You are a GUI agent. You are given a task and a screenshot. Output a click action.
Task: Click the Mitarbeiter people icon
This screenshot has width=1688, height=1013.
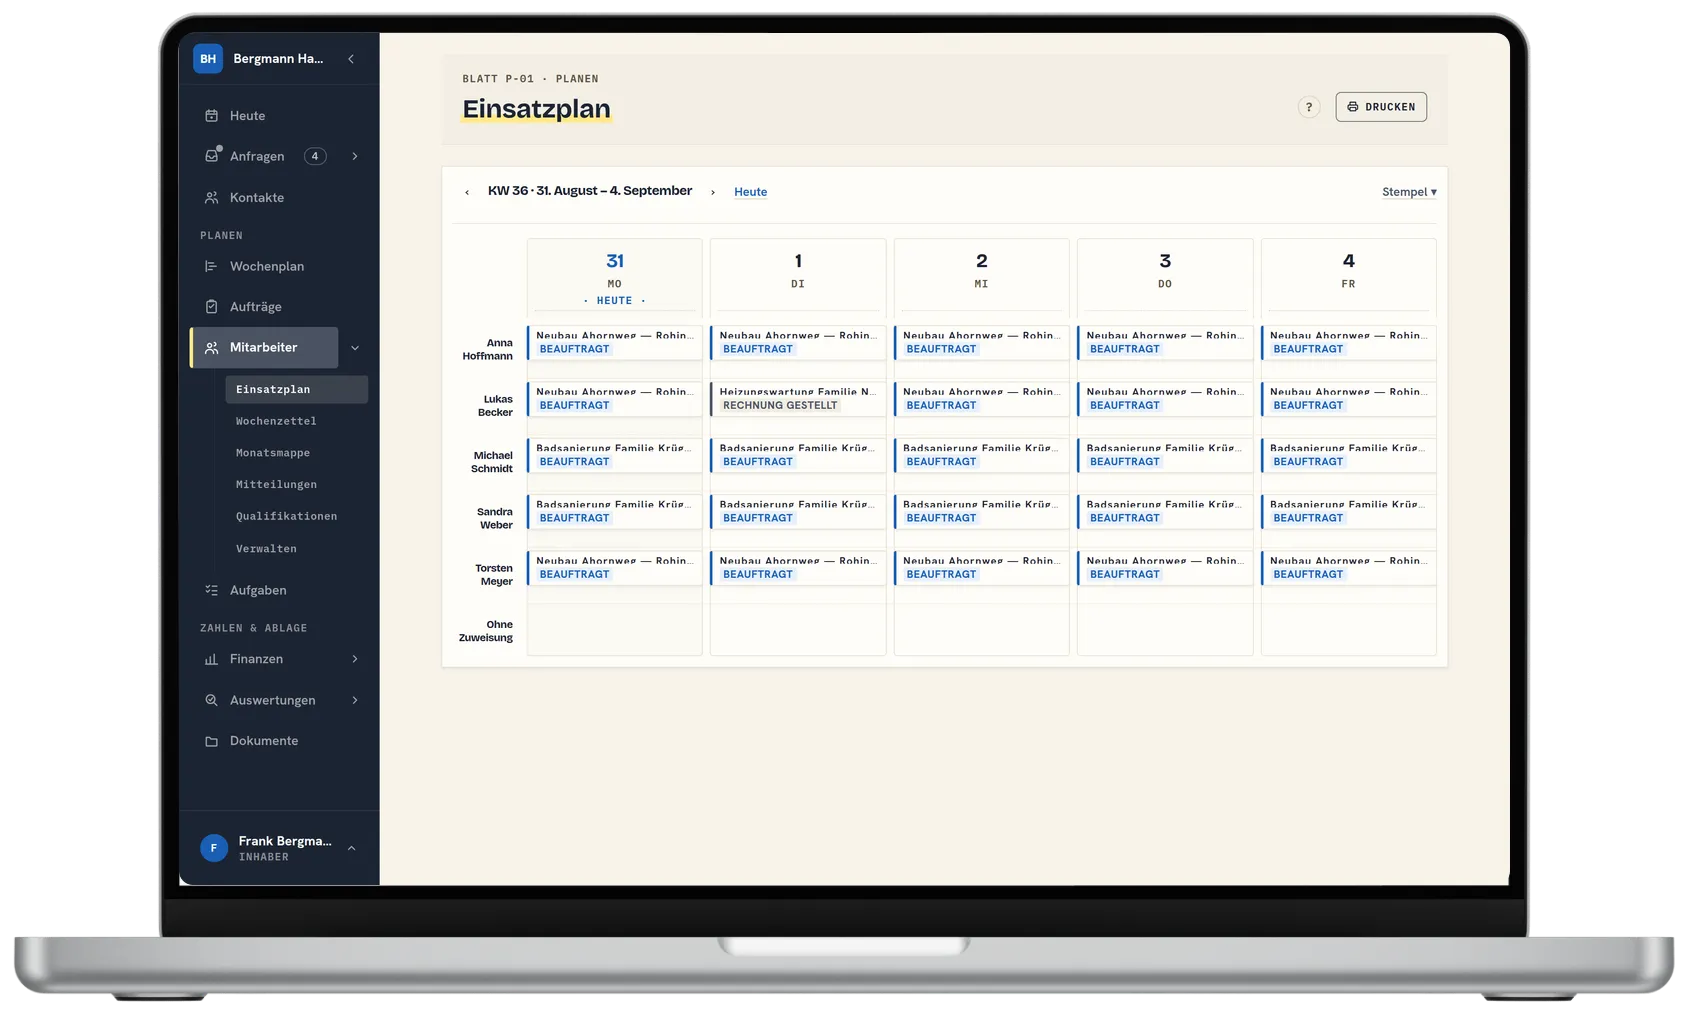[x=211, y=348]
